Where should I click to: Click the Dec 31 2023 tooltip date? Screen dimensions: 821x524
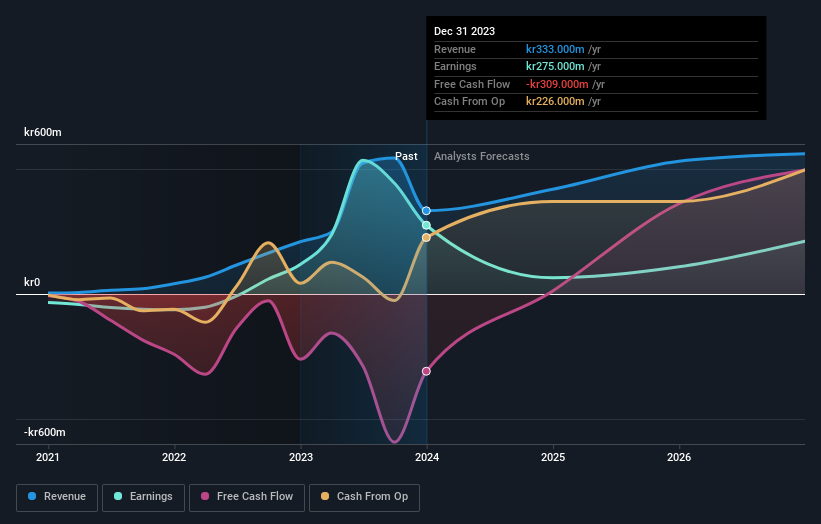pyautogui.click(x=464, y=31)
